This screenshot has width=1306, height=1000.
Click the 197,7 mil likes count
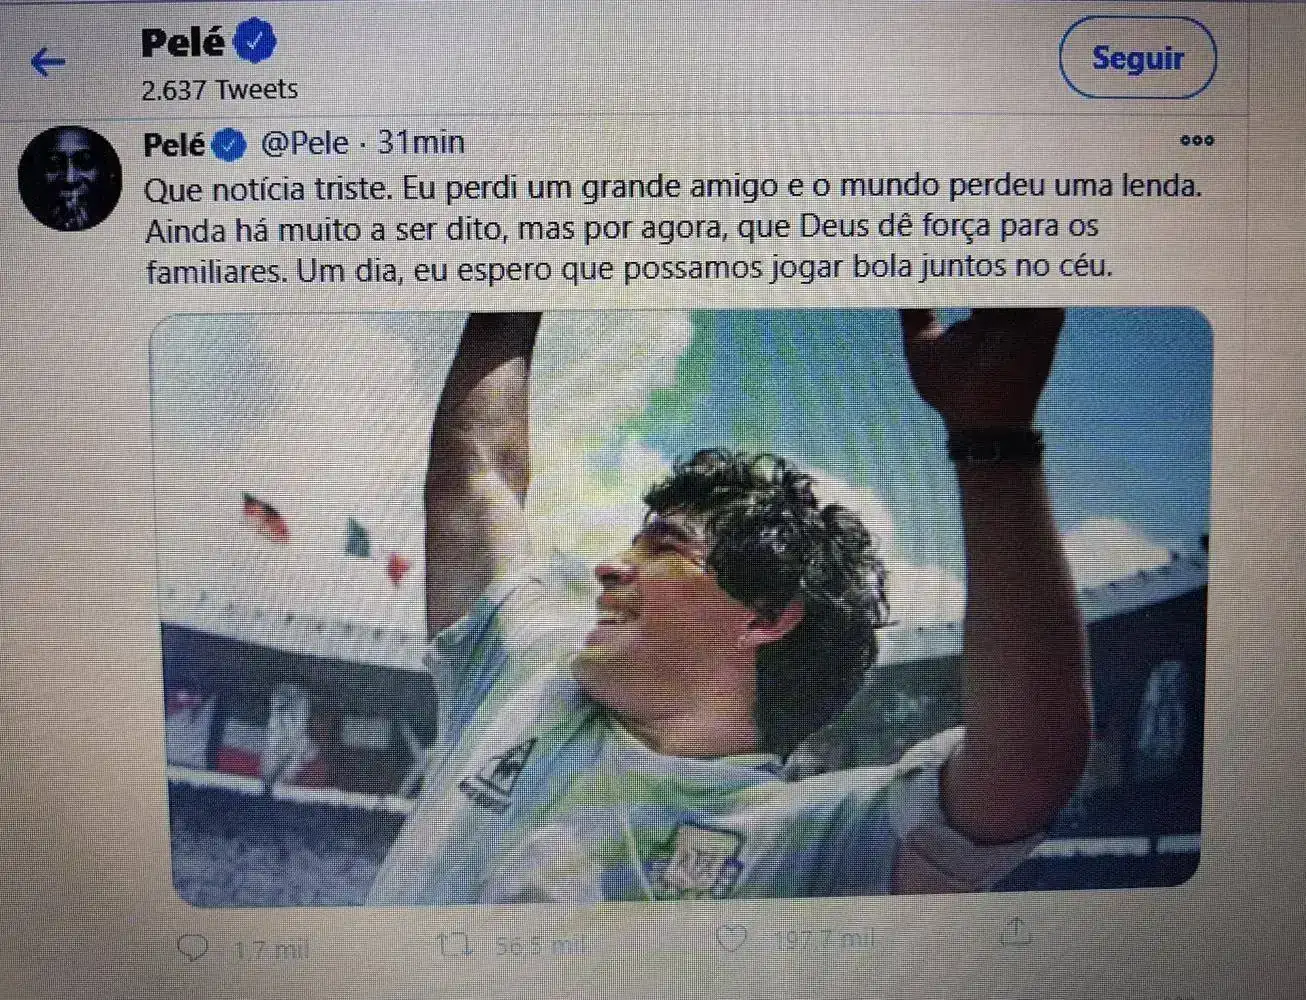(825, 939)
